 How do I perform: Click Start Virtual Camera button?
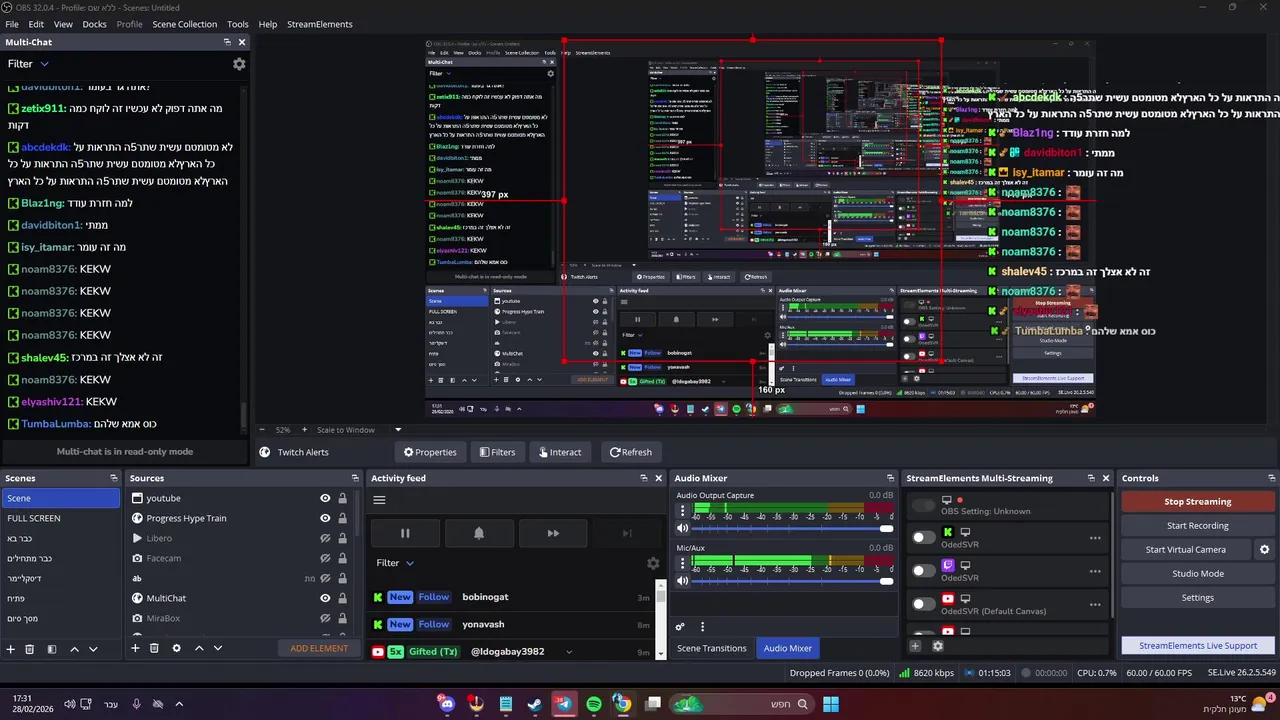click(1186, 550)
